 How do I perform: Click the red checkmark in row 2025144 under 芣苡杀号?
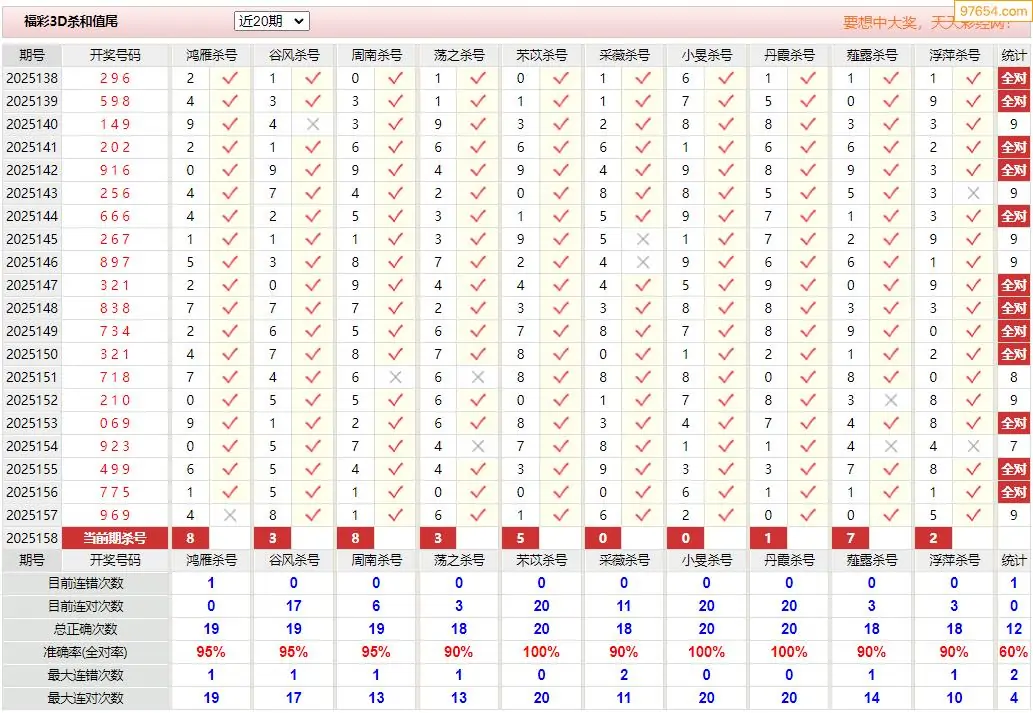click(561, 216)
